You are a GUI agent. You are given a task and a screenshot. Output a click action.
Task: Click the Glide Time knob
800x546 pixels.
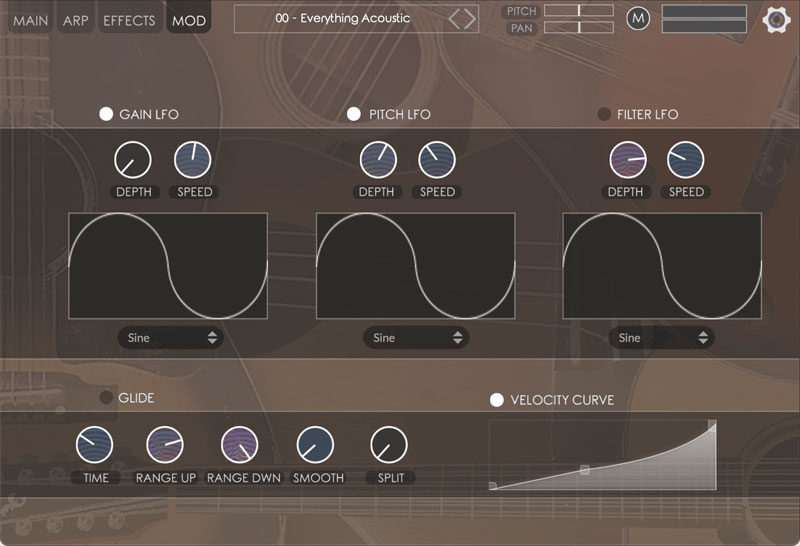click(x=95, y=445)
